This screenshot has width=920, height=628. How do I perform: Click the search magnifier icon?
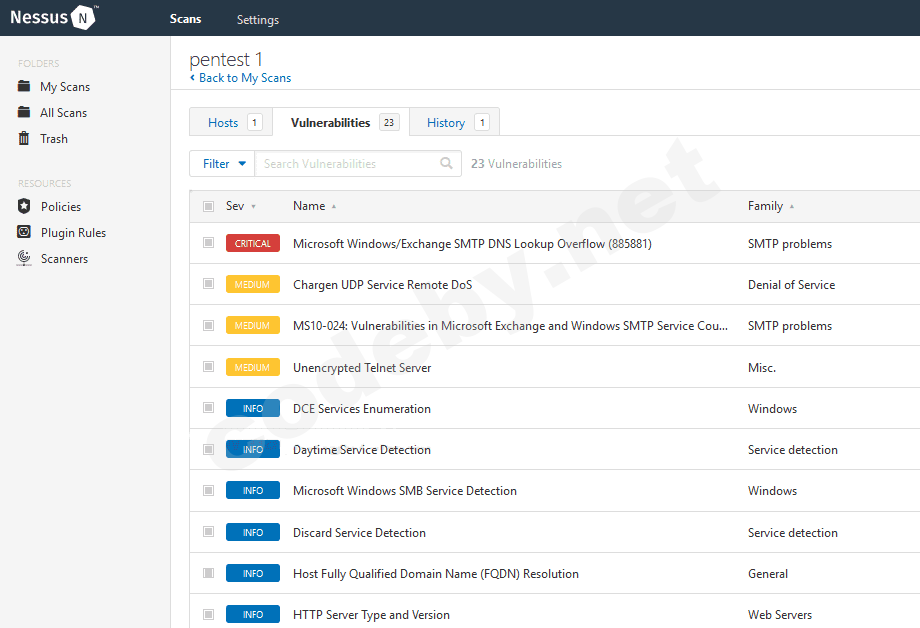[x=446, y=164]
